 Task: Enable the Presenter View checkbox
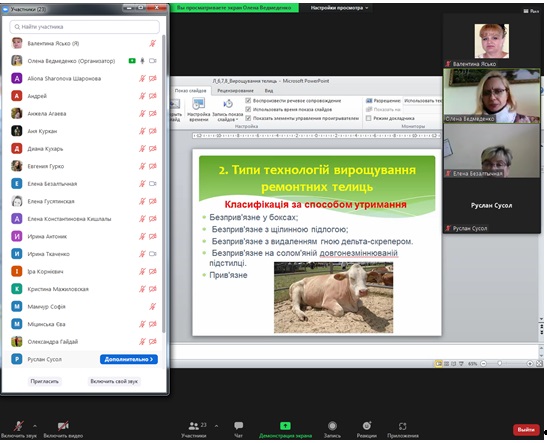point(369,118)
